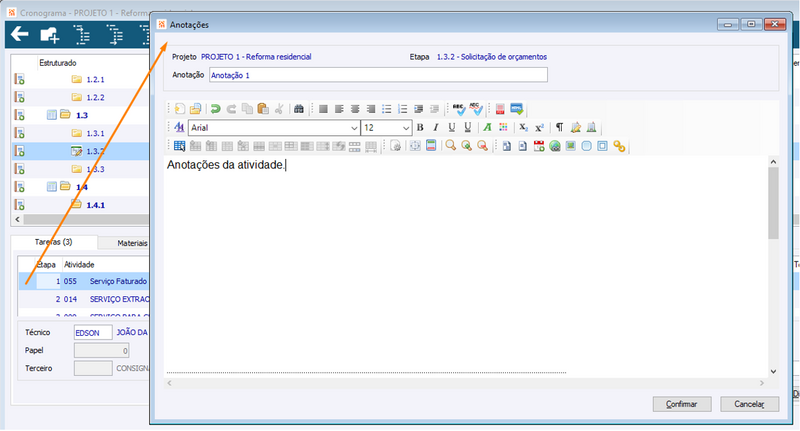Click the Open file icon in editor toolbar
The width and height of the screenshot is (800, 431).
click(x=195, y=109)
